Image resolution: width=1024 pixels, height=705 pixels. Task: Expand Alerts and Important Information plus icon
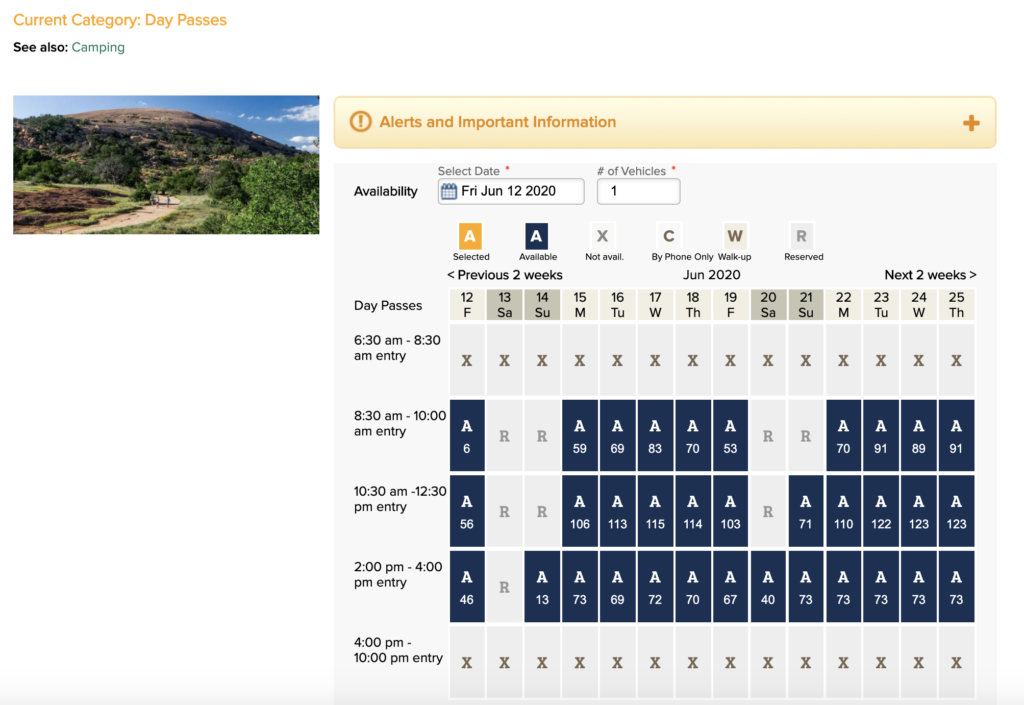pyautogui.click(x=970, y=123)
